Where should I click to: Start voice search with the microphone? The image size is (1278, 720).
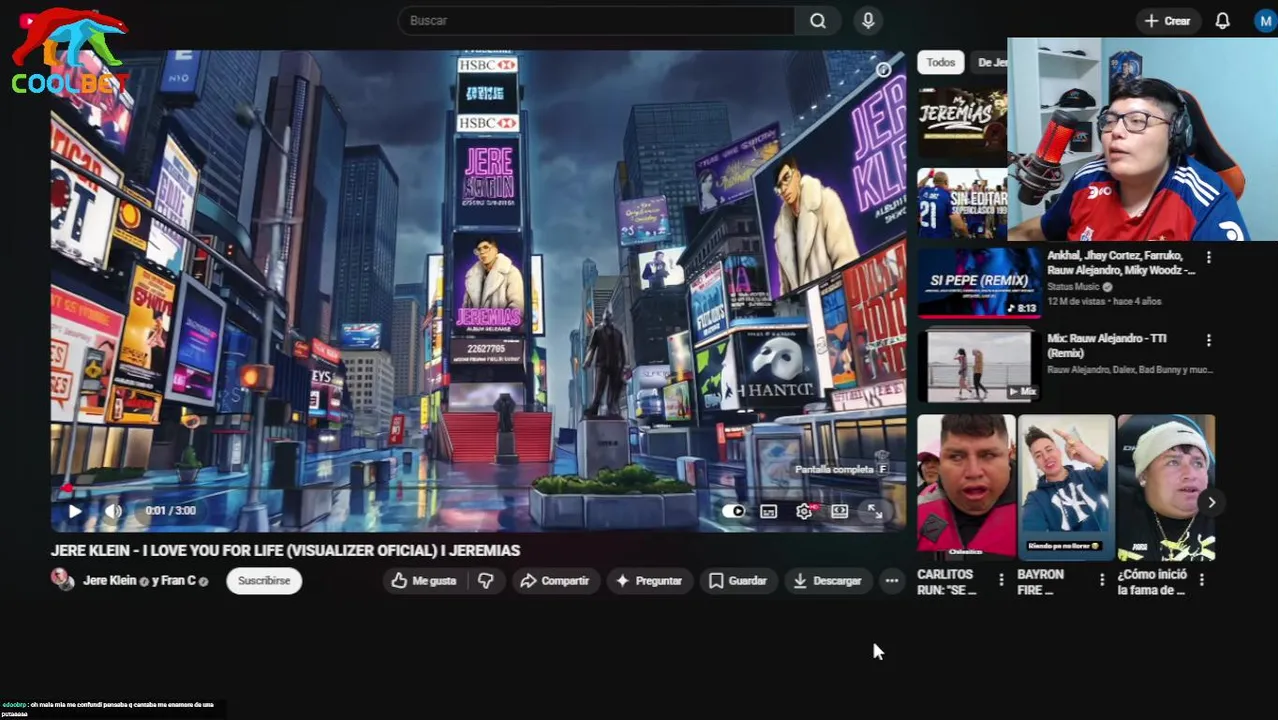click(868, 21)
